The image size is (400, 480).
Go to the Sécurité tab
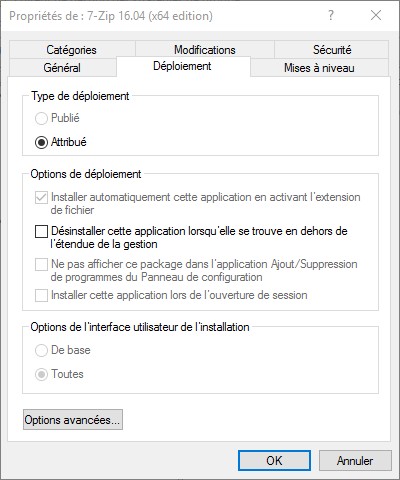tap(332, 50)
